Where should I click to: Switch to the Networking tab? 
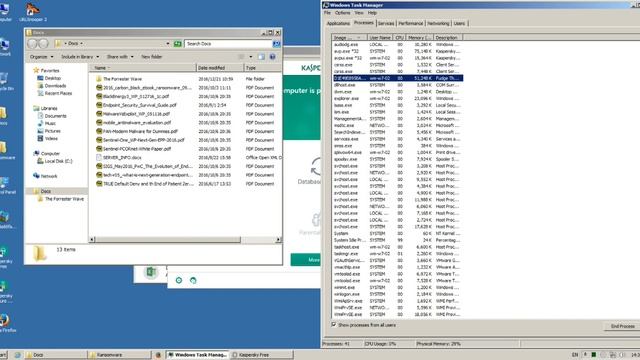point(438,24)
